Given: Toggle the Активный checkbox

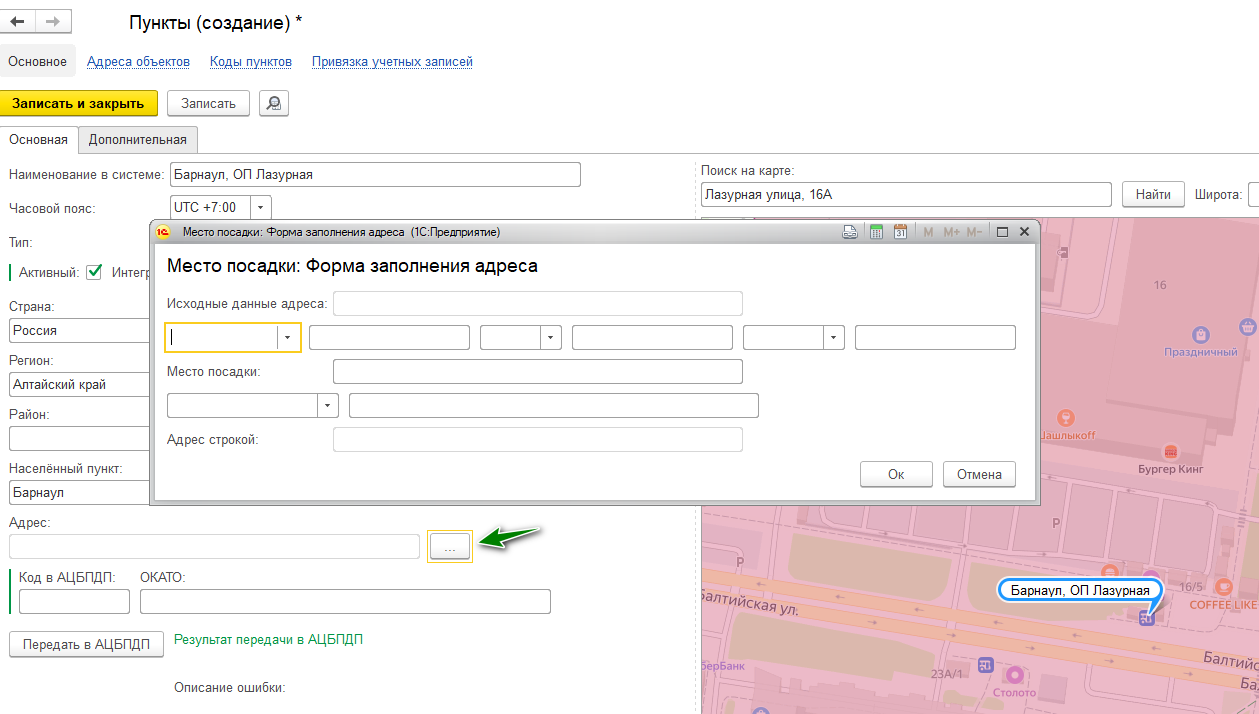Looking at the screenshot, I should pos(95,272).
